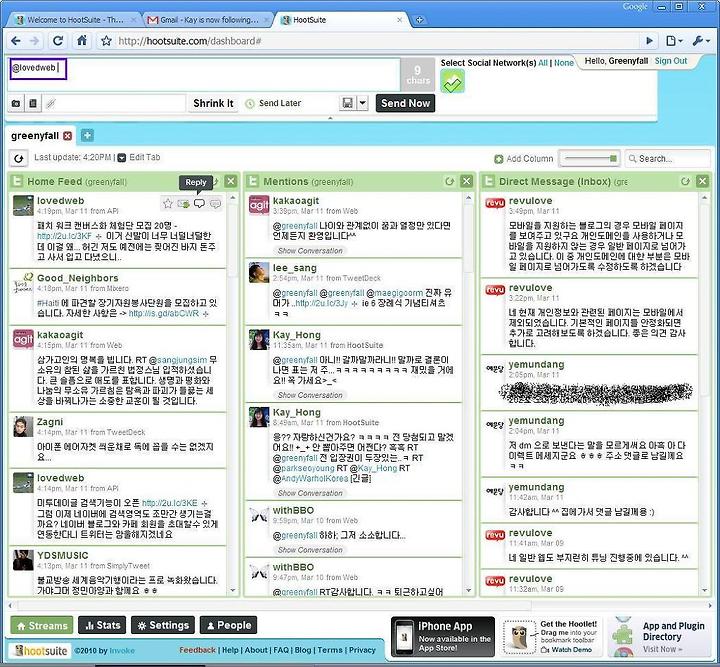
Task: Click lee_sang's profile avatar in Mentions
Action: coord(259,273)
